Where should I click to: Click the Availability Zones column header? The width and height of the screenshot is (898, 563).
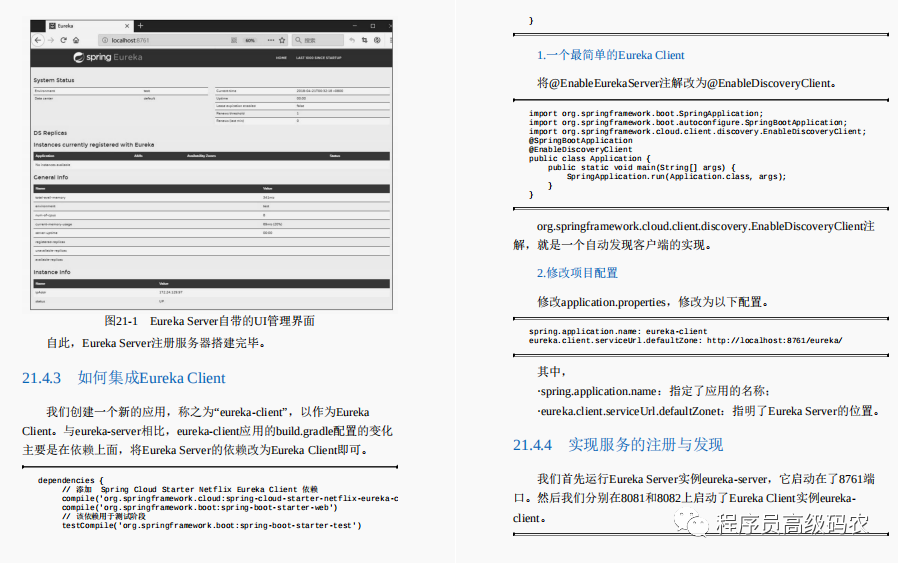pos(202,156)
